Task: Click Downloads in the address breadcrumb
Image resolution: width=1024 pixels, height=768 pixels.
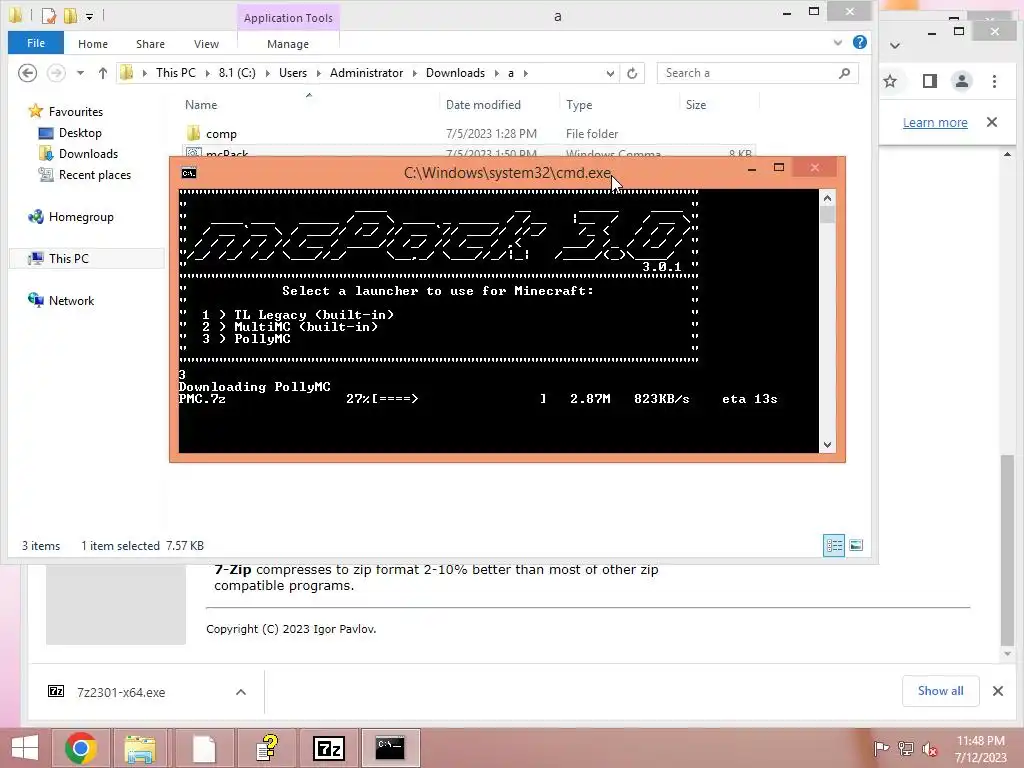Action: coord(455,73)
